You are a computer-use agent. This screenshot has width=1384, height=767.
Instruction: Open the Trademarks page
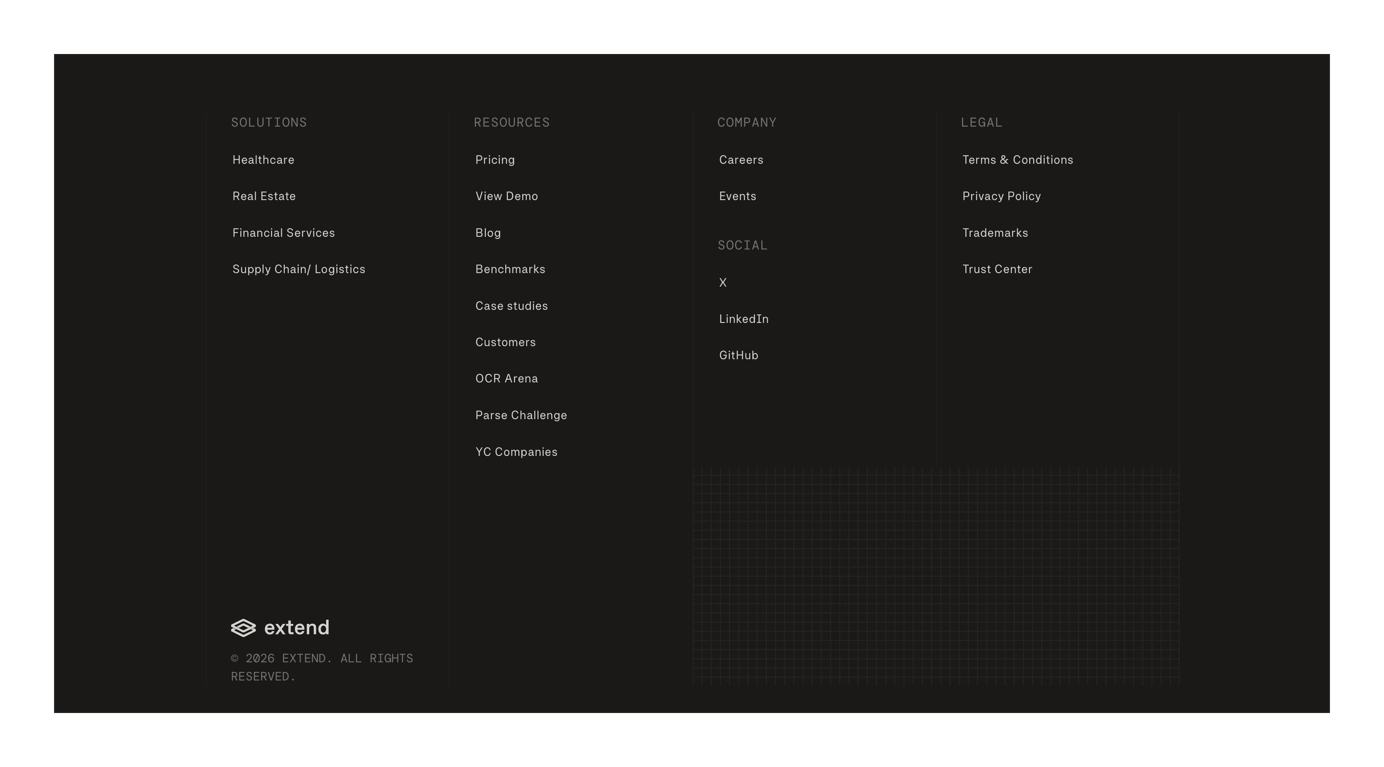[x=995, y=233]
